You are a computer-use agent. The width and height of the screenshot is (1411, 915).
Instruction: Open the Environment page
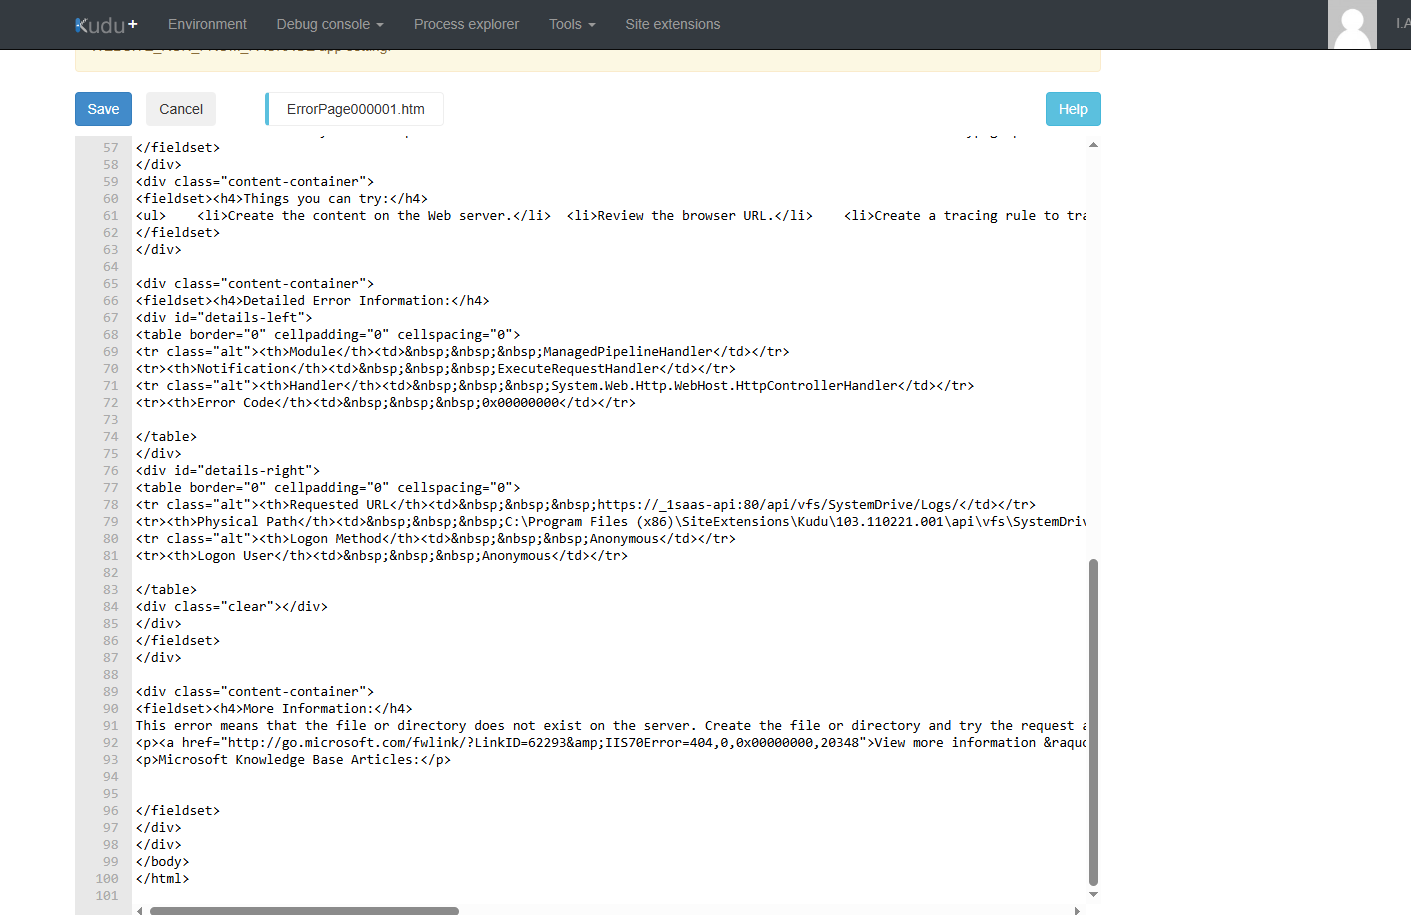[x=207, y=24]
